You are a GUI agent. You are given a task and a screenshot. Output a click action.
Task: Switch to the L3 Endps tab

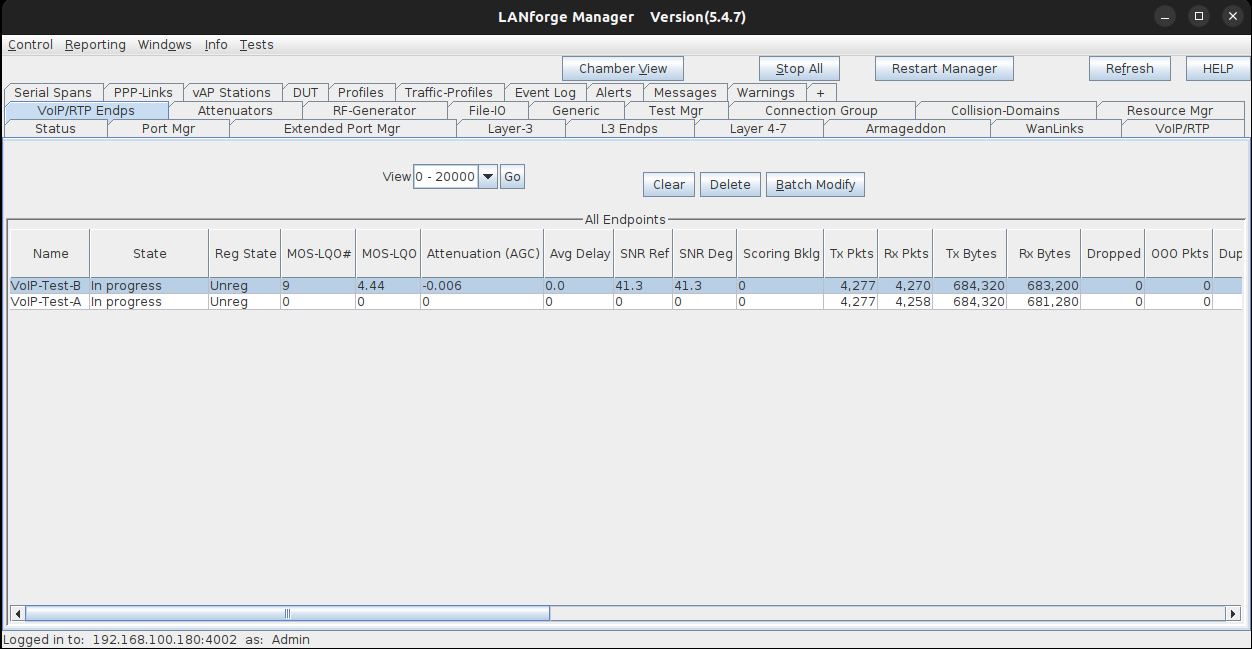click(629, 128)
